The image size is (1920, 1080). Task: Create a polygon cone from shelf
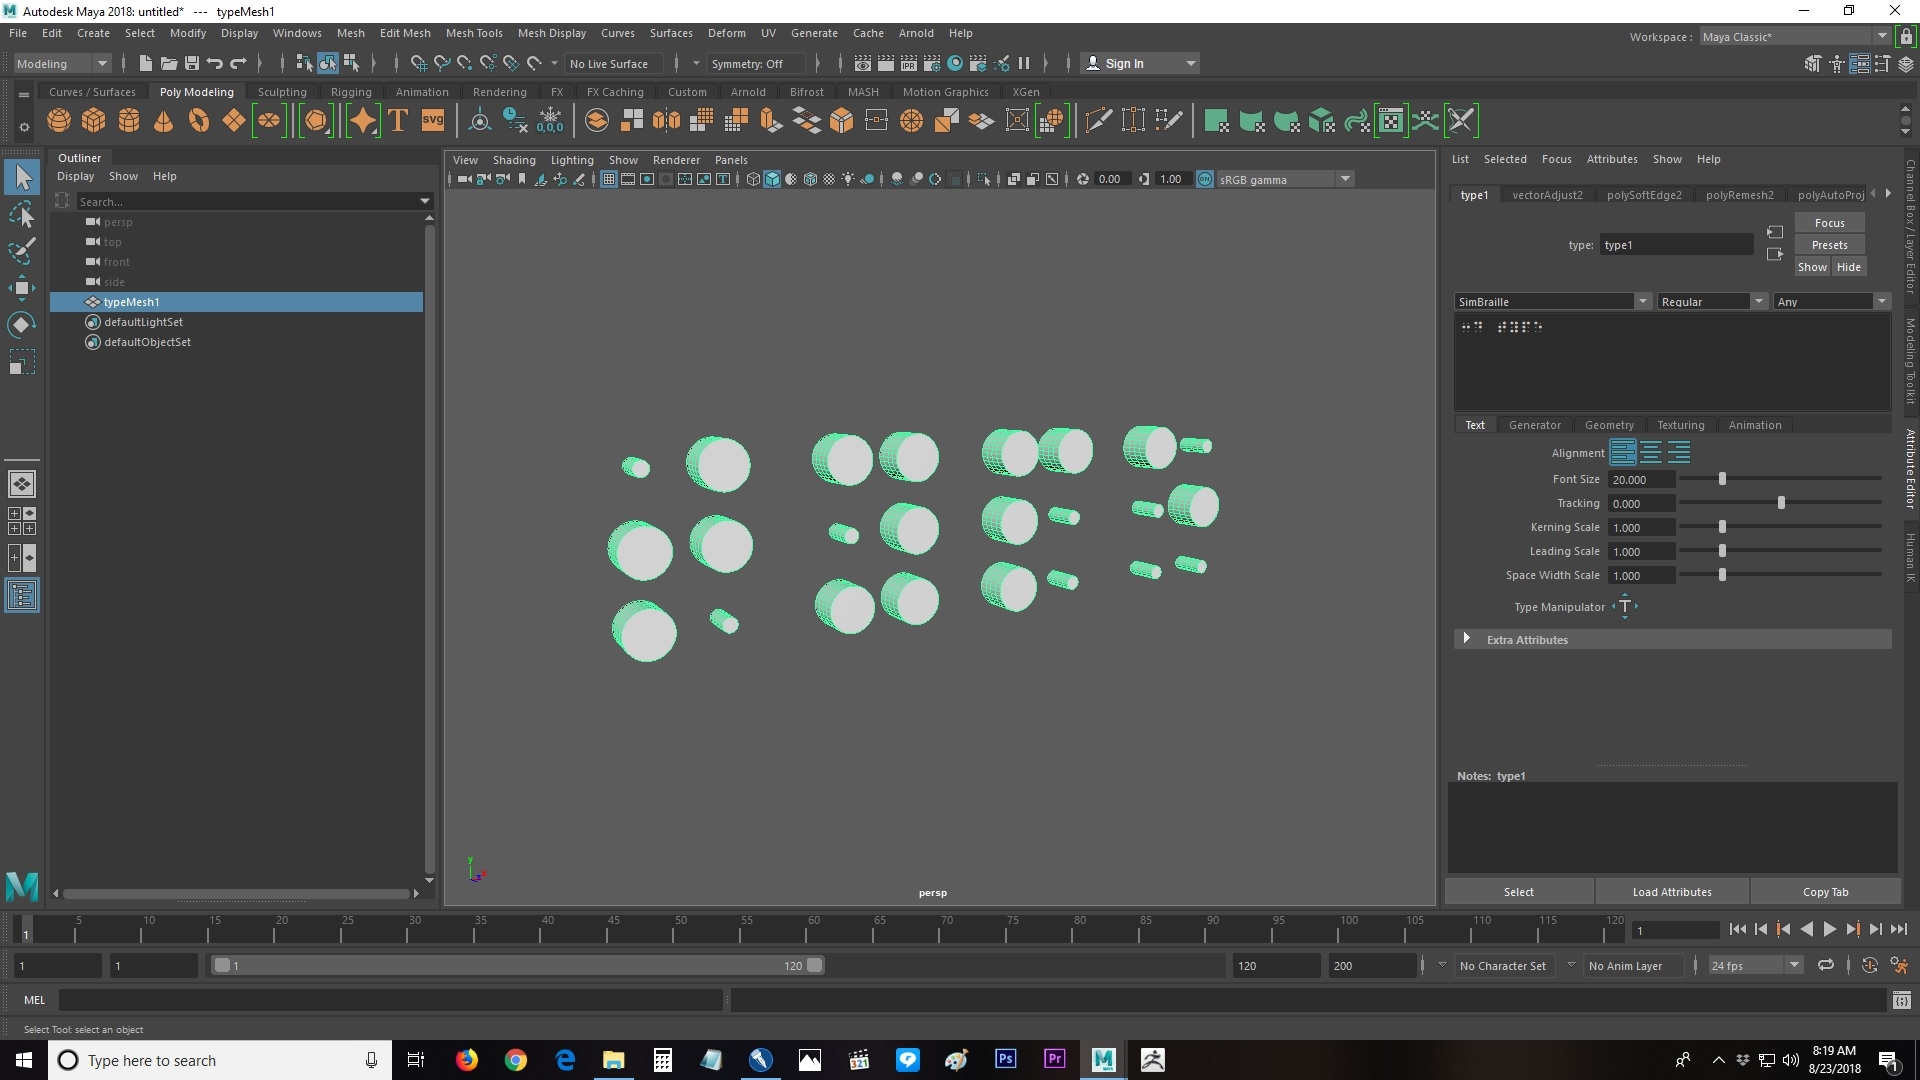(163, 121)
